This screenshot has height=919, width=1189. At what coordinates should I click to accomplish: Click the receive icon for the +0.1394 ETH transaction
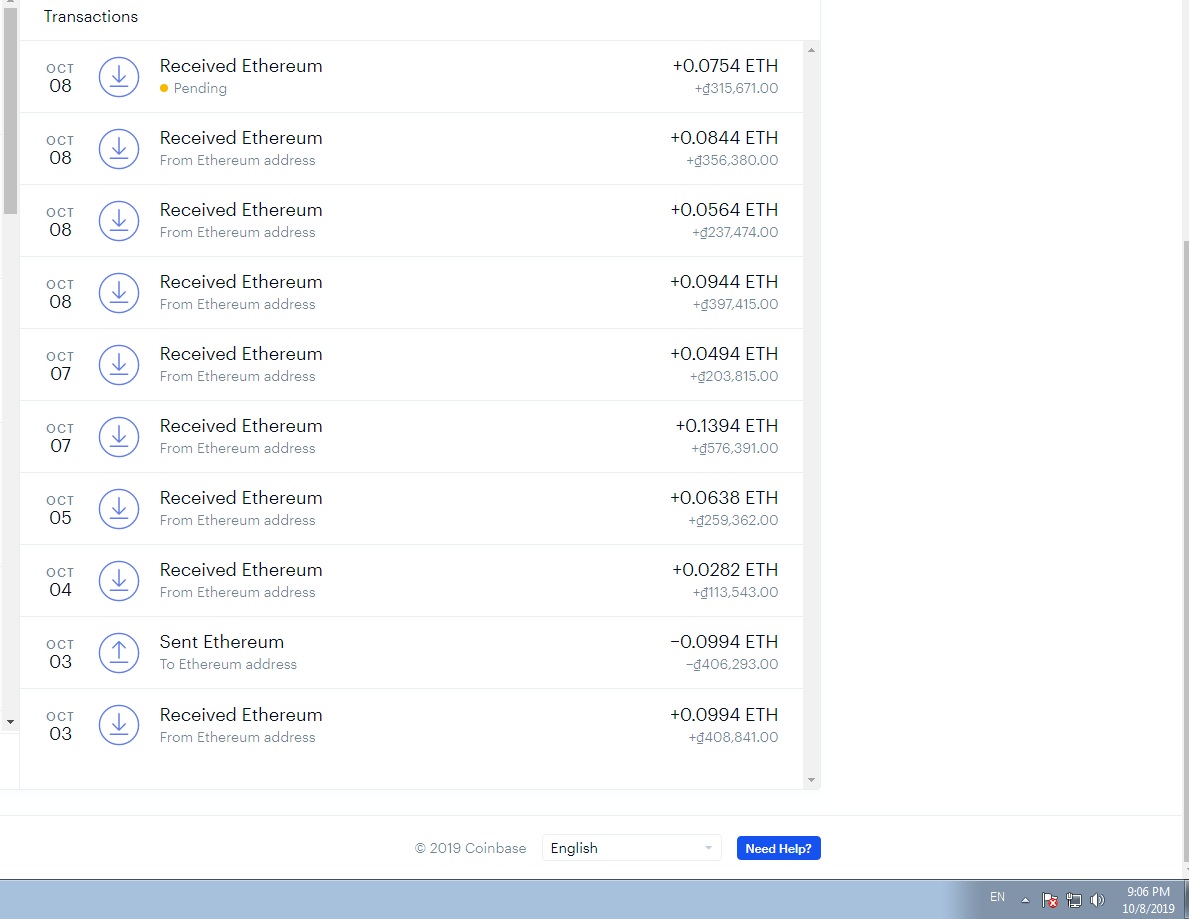[x=119, y=437]
